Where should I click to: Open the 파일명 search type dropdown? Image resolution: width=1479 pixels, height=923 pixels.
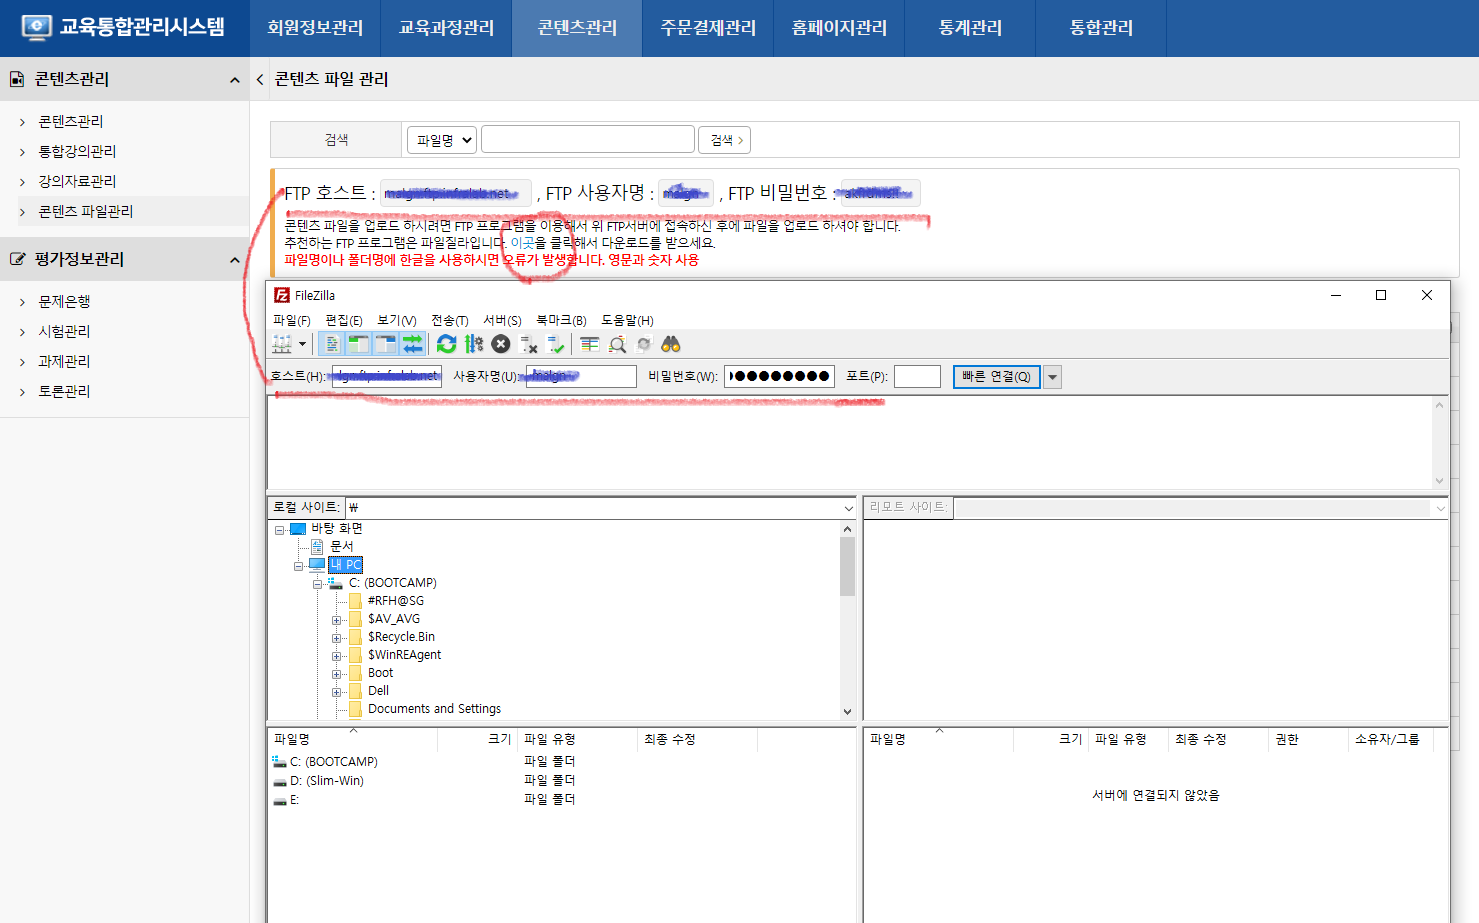click(x=441, y=140)
